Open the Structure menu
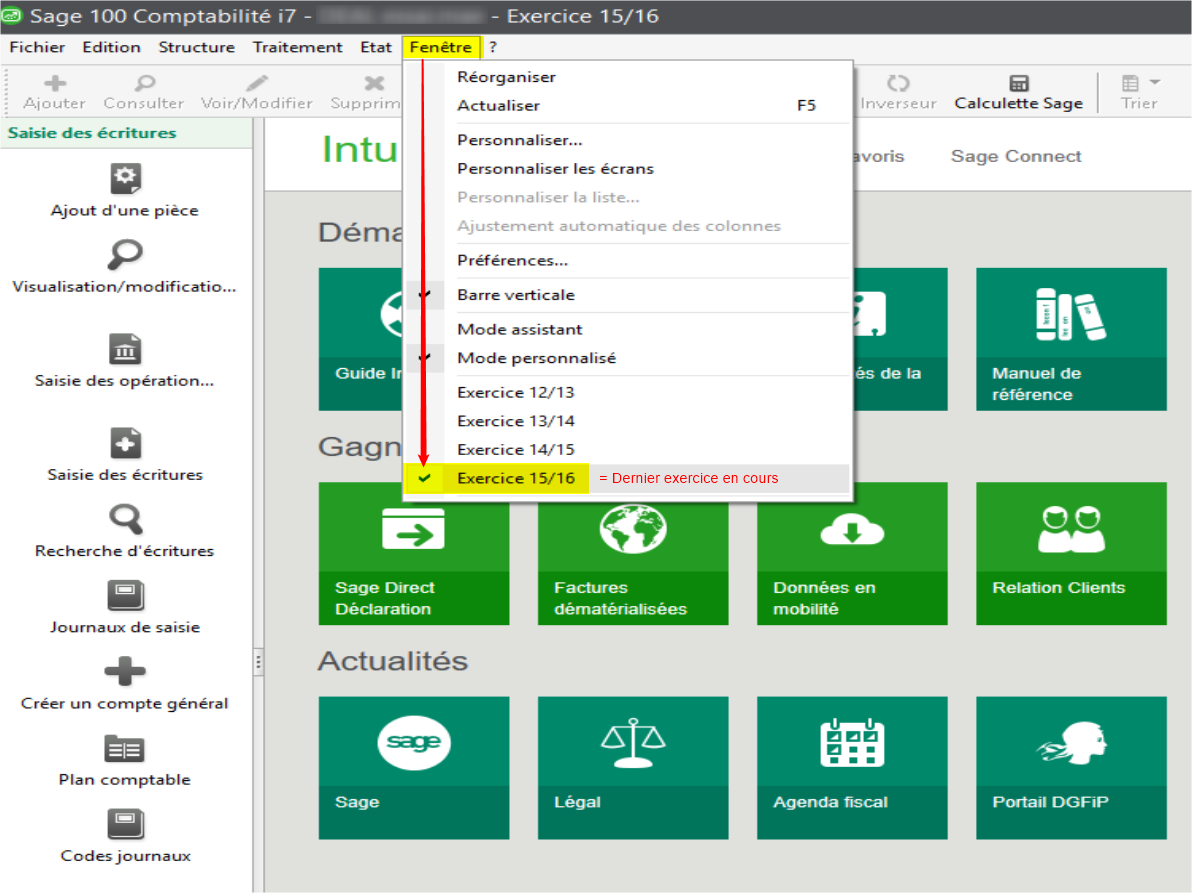Image resolution: width=1192 pixels, height=893 pixels. coord(196,47)
